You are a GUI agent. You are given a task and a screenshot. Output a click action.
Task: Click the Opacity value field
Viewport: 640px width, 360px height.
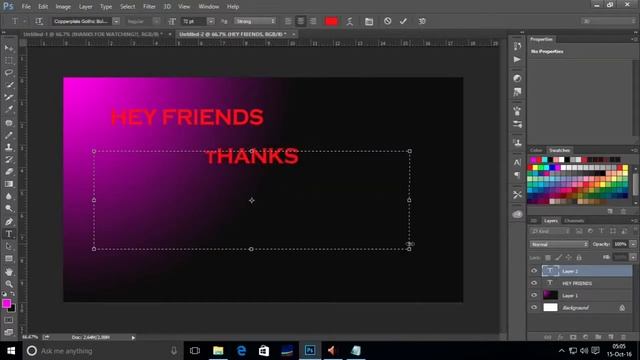click(620, 244)
